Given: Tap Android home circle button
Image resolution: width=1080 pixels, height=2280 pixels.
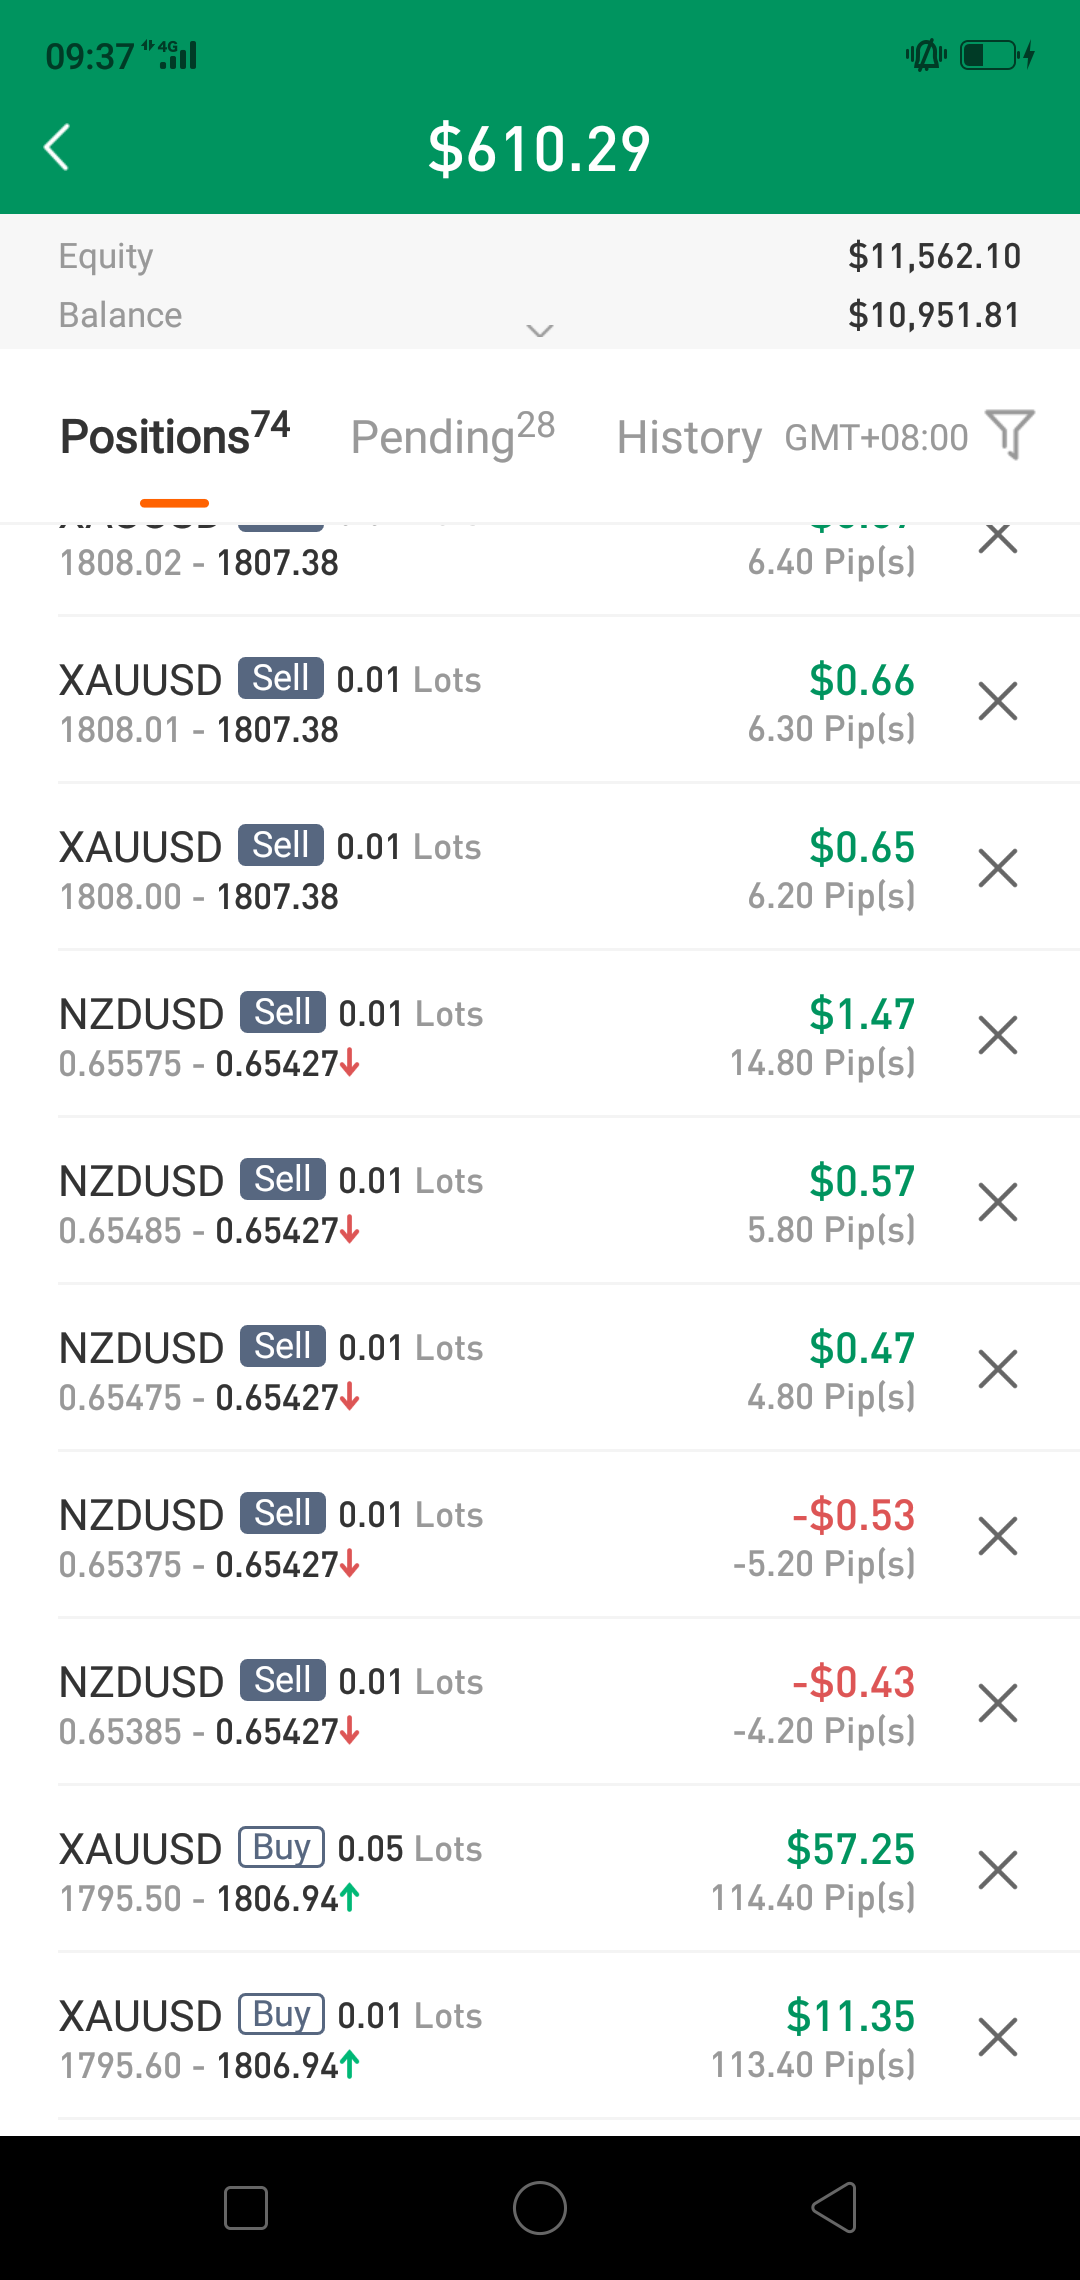Looking at the screenshot, I should pyautogui.click(x=540, y=2208).
